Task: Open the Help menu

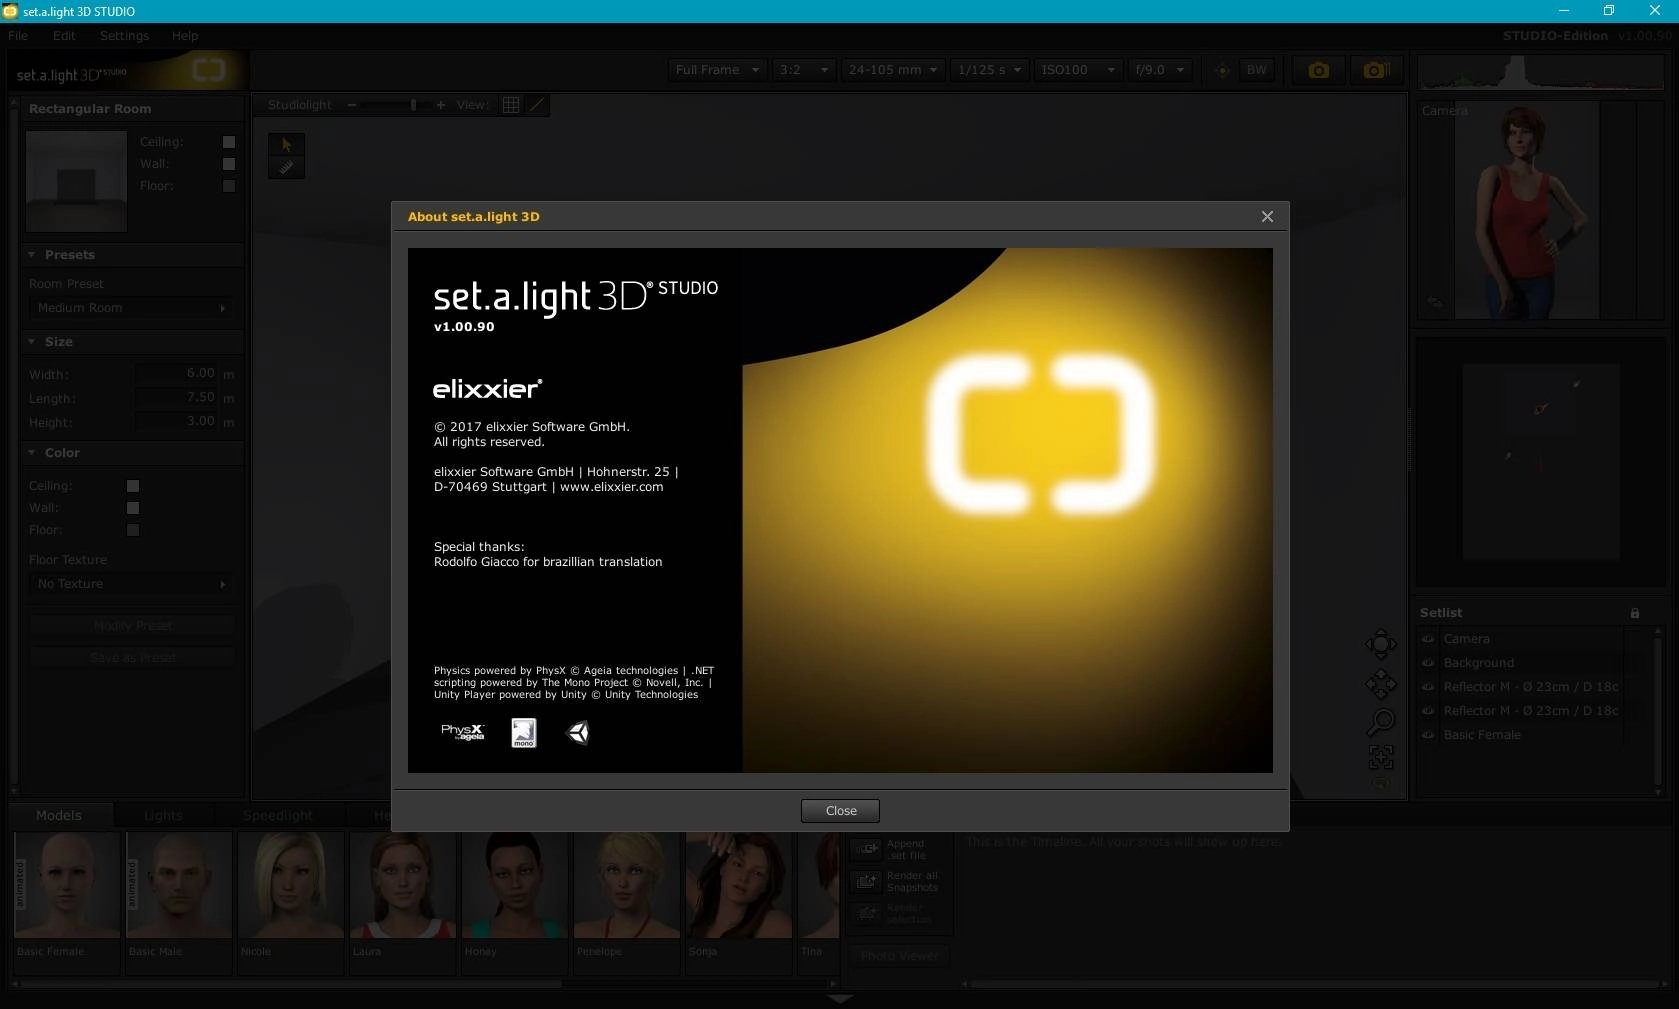Action: [185, 36]
